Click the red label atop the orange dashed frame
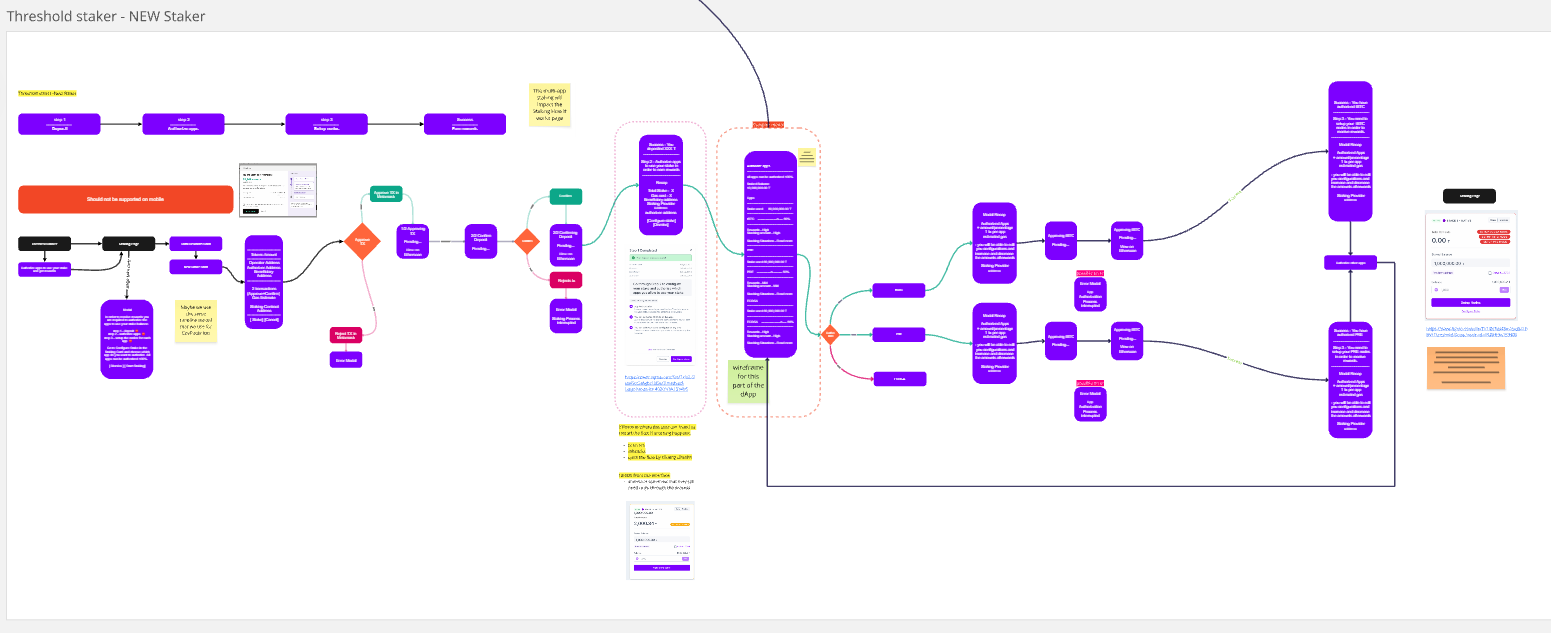Image resolution: width=1551 pixels, height=633 pixels. pos(768,124)
